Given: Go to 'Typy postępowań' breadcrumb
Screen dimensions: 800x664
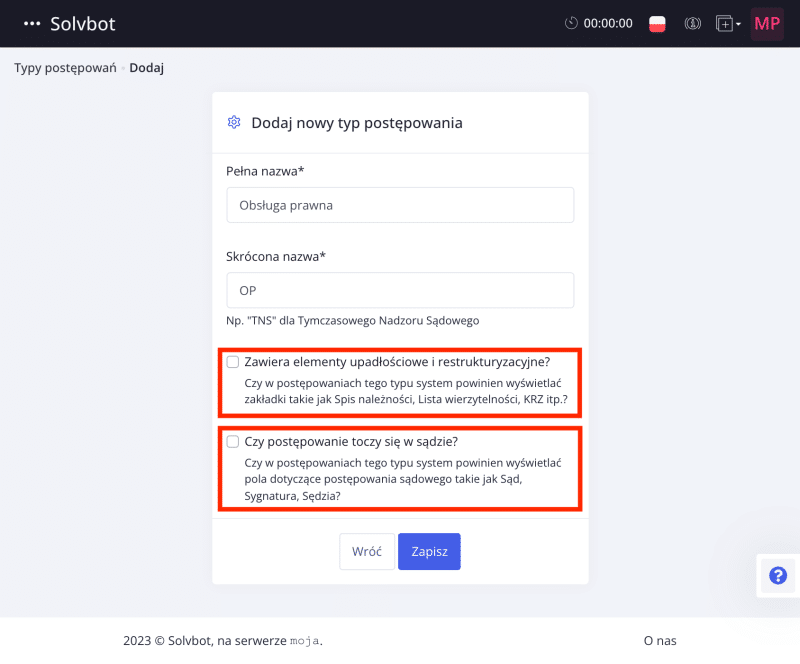Looking at the screenshot, I should pos(65,68).
